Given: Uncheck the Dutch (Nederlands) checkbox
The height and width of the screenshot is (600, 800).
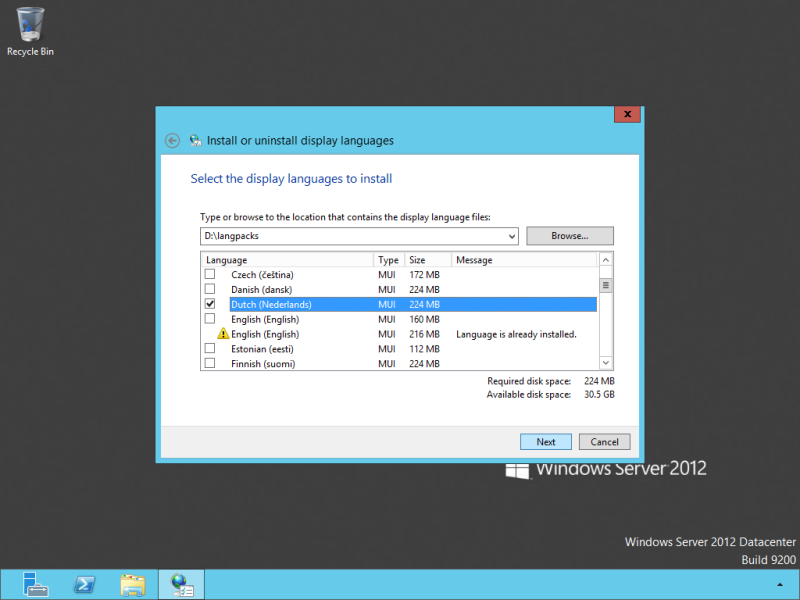Looking at the screenshot, I should tap(210, 304).
